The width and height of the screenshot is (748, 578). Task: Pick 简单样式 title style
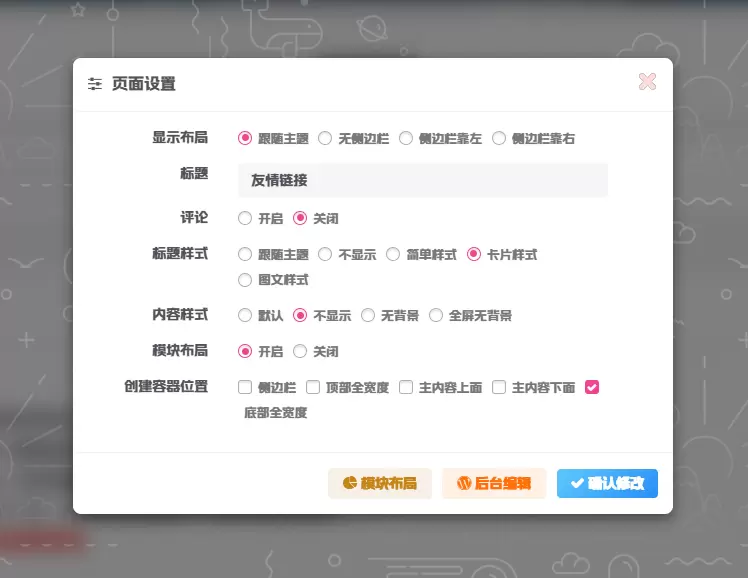point(393,254)
